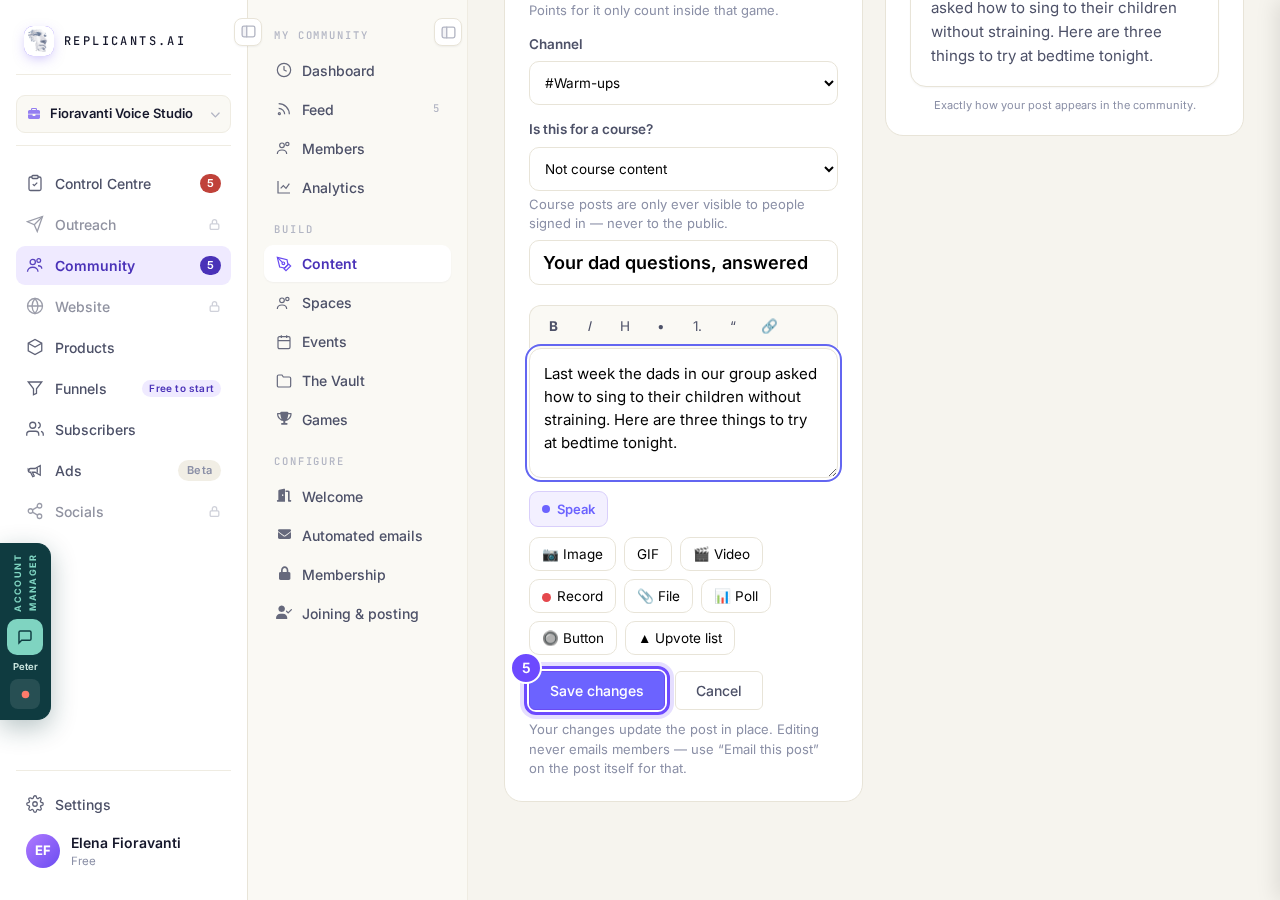Open the EF user avatar
This screenshot has height=900, width=1280.
click(43, 851)
